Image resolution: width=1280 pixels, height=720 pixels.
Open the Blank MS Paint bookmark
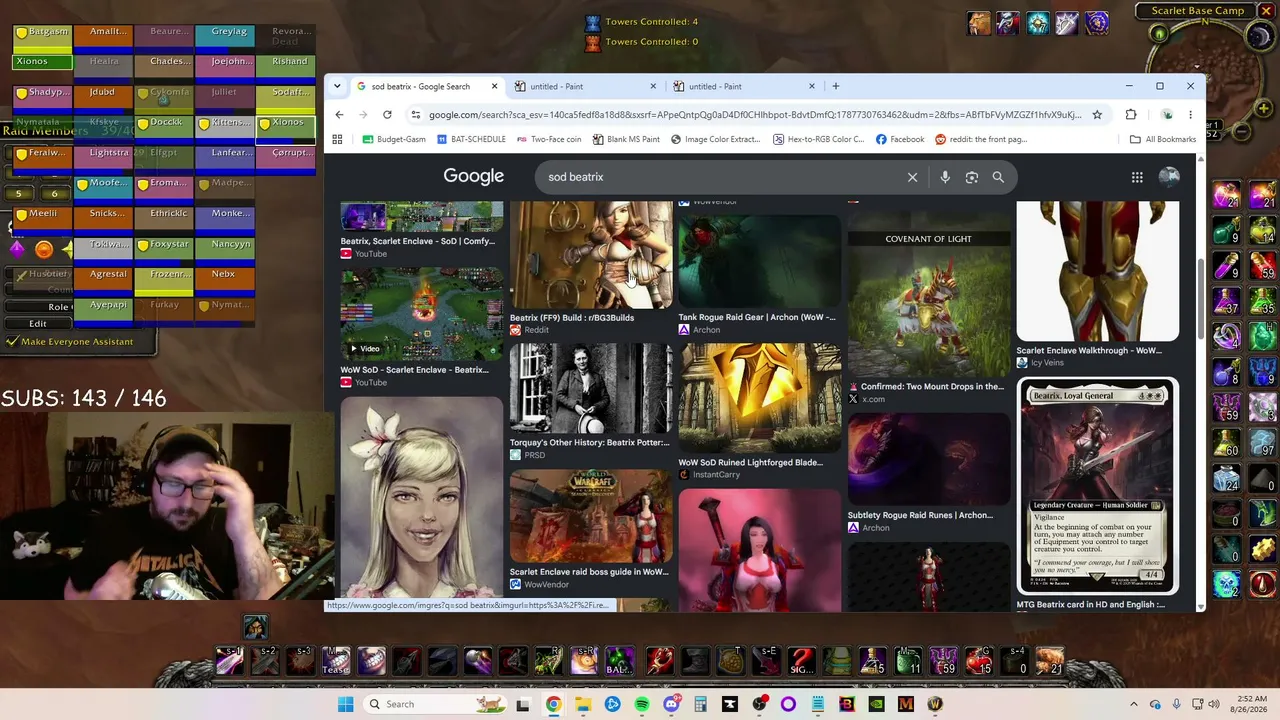click(626, 139)
